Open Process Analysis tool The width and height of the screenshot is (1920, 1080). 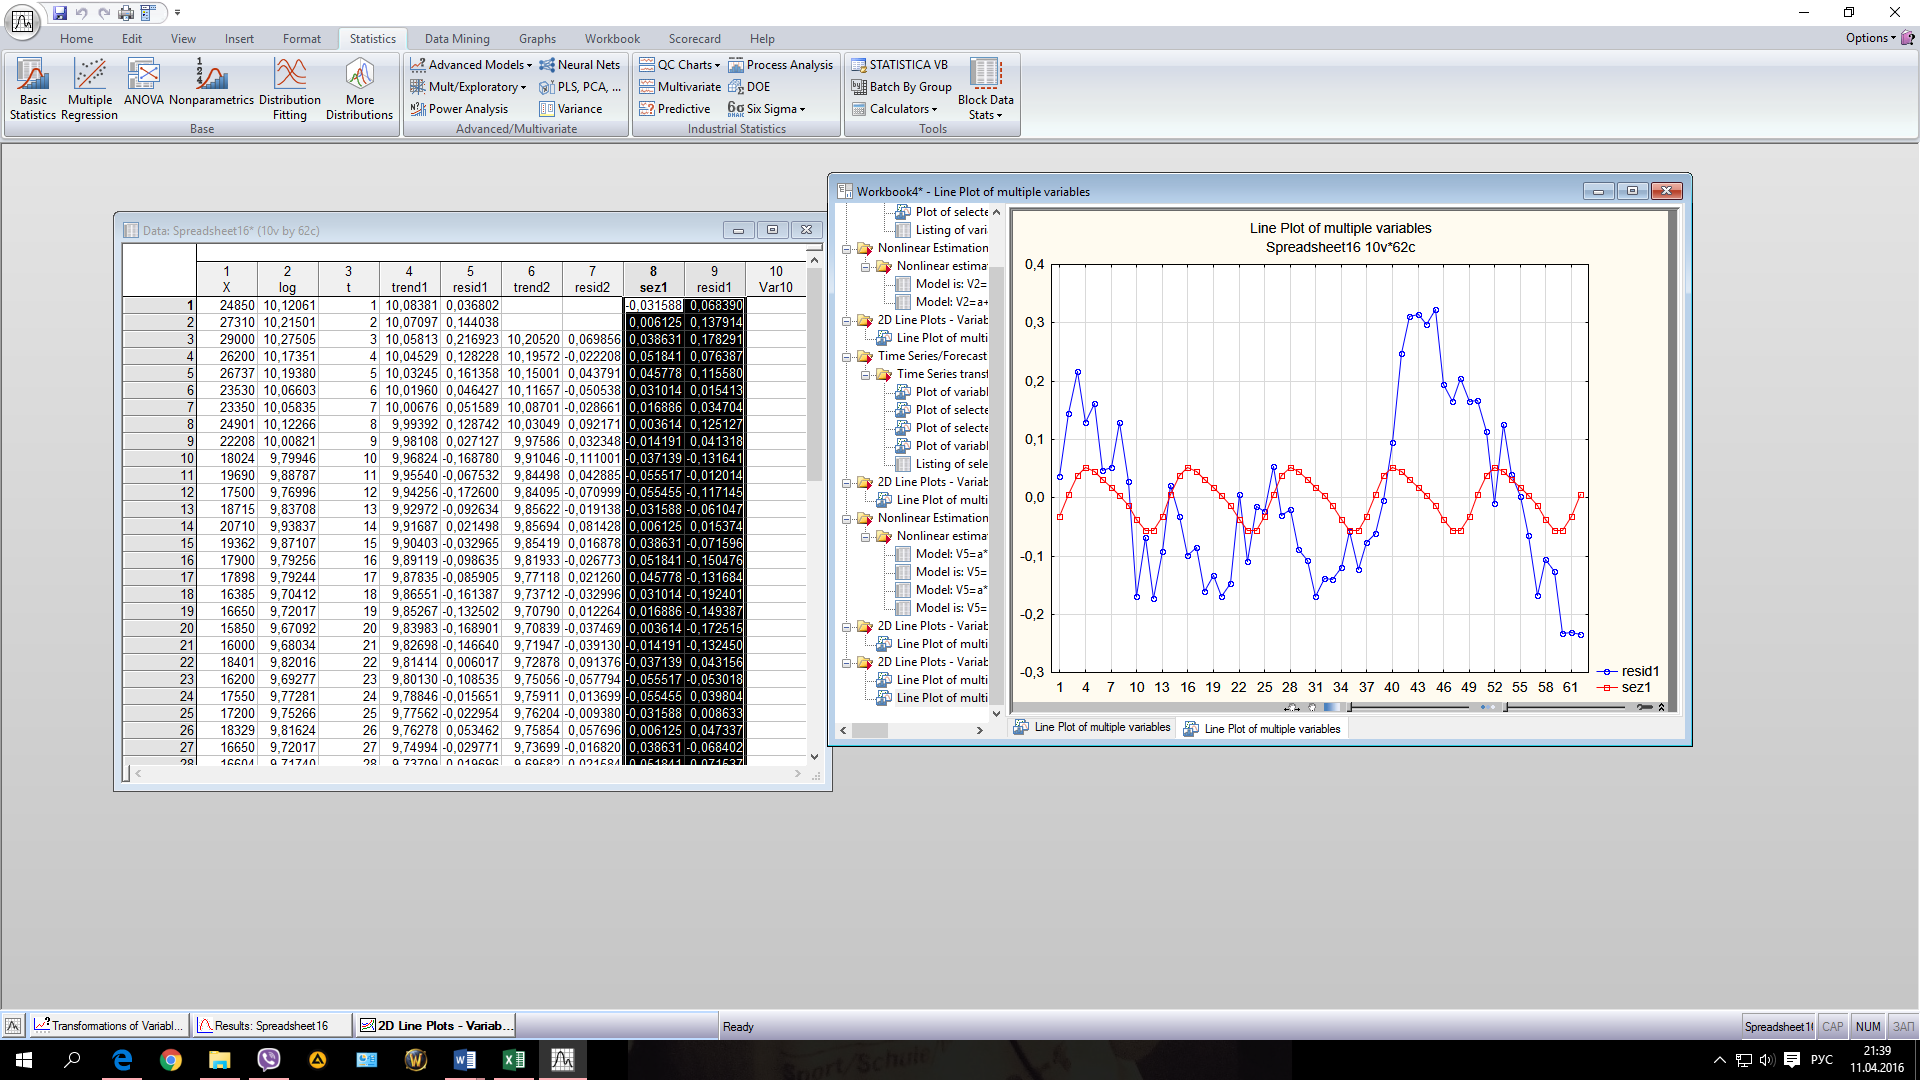point(780,65)
